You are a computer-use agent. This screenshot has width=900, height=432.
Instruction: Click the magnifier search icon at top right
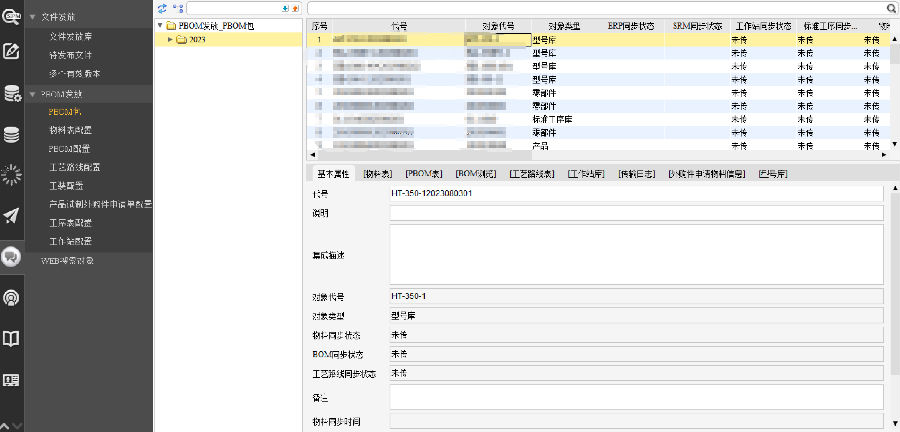coord(891,7)
